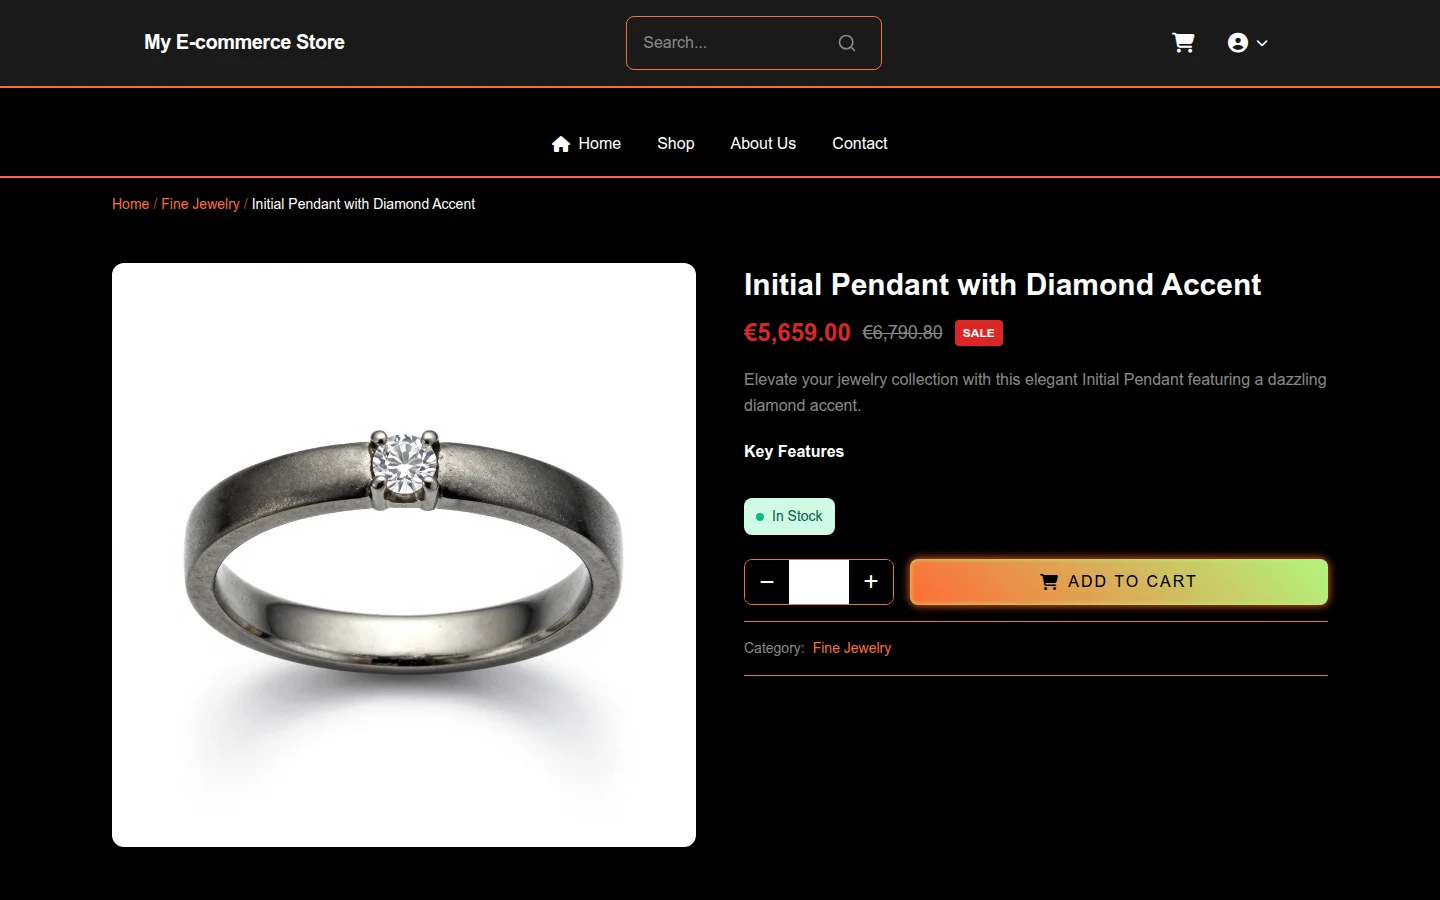Increase quantity with the plus button
Image resolution: width=1440 pixels, height=900 pixels.
click(871, 582)
